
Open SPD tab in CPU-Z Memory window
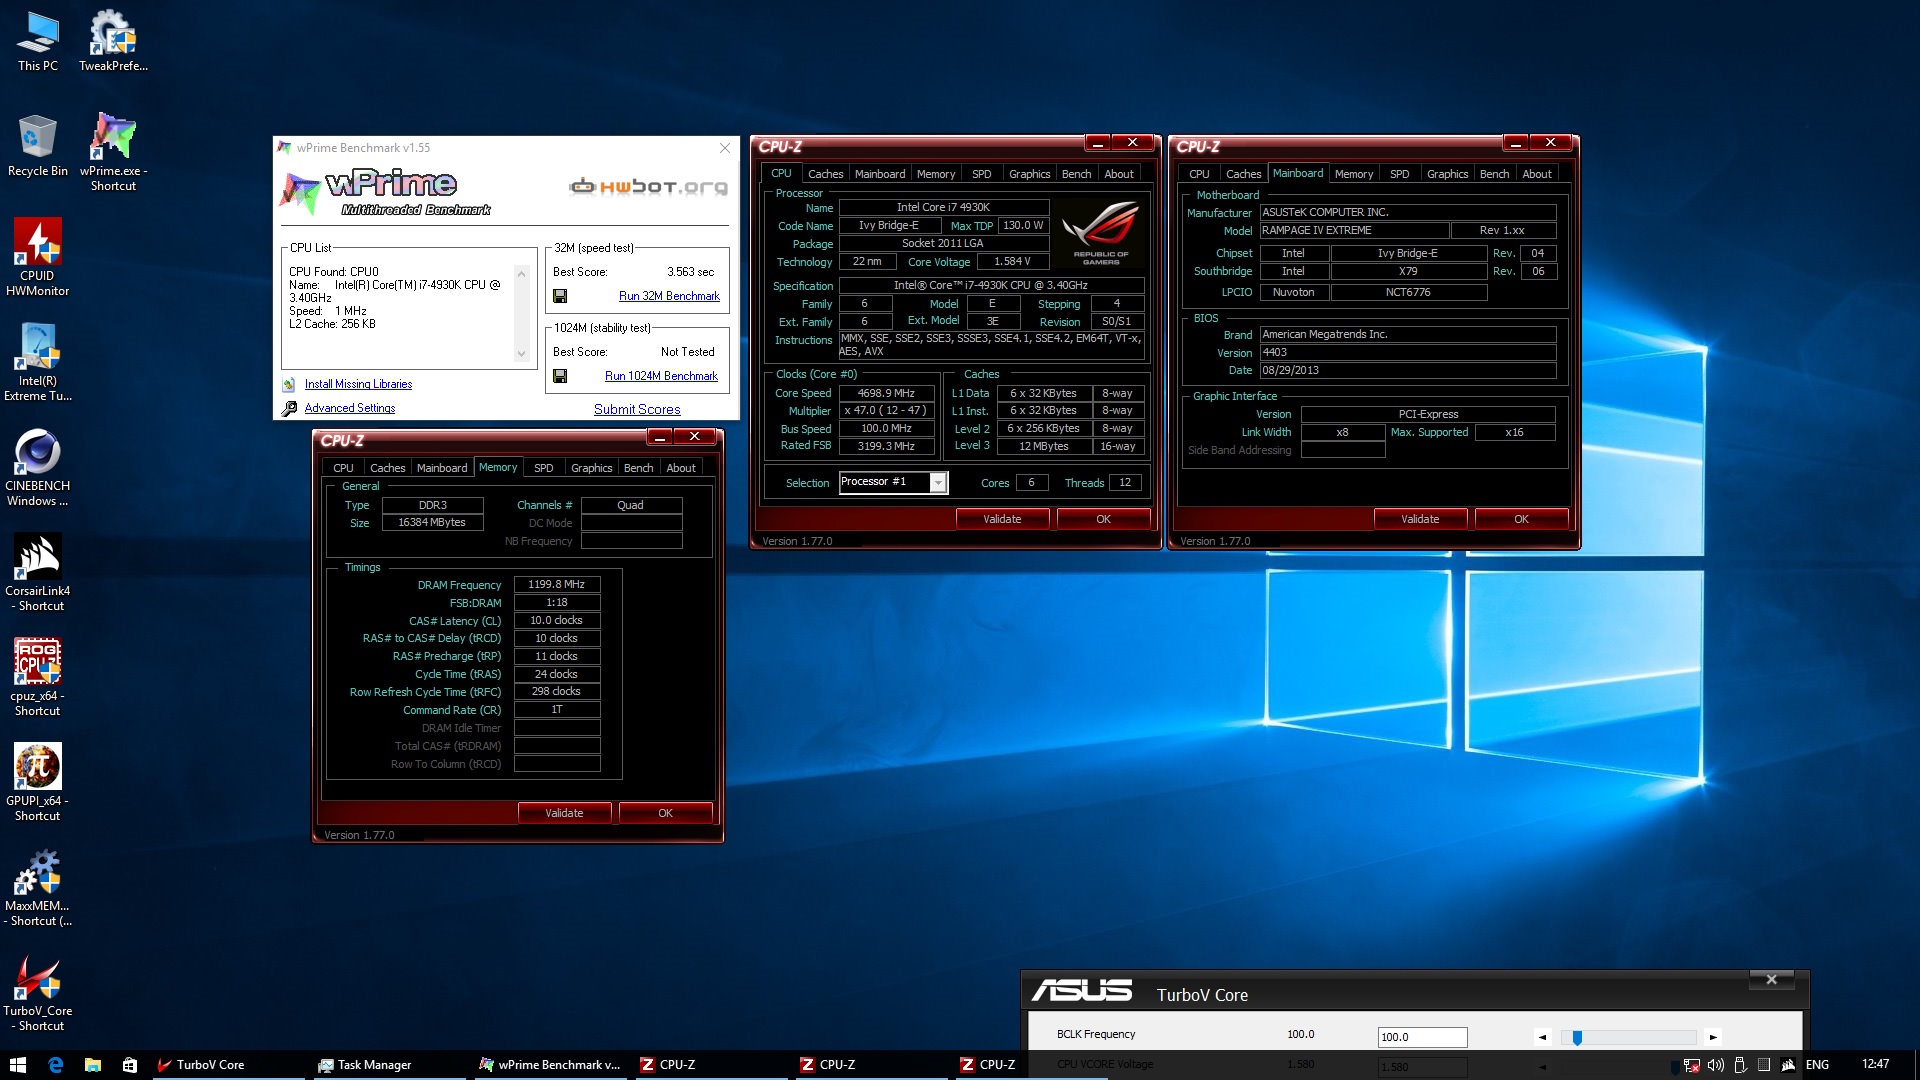tap(543, 468)
